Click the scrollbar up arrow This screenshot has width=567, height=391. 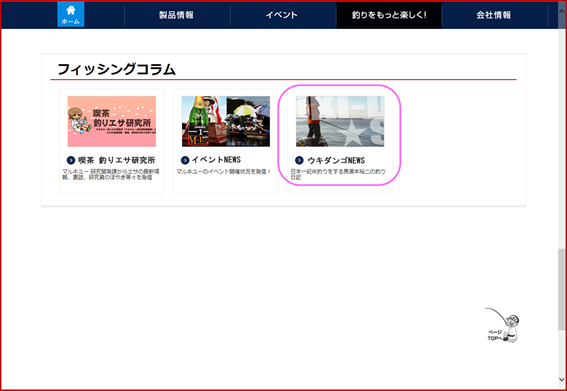(x=562, y=11)
